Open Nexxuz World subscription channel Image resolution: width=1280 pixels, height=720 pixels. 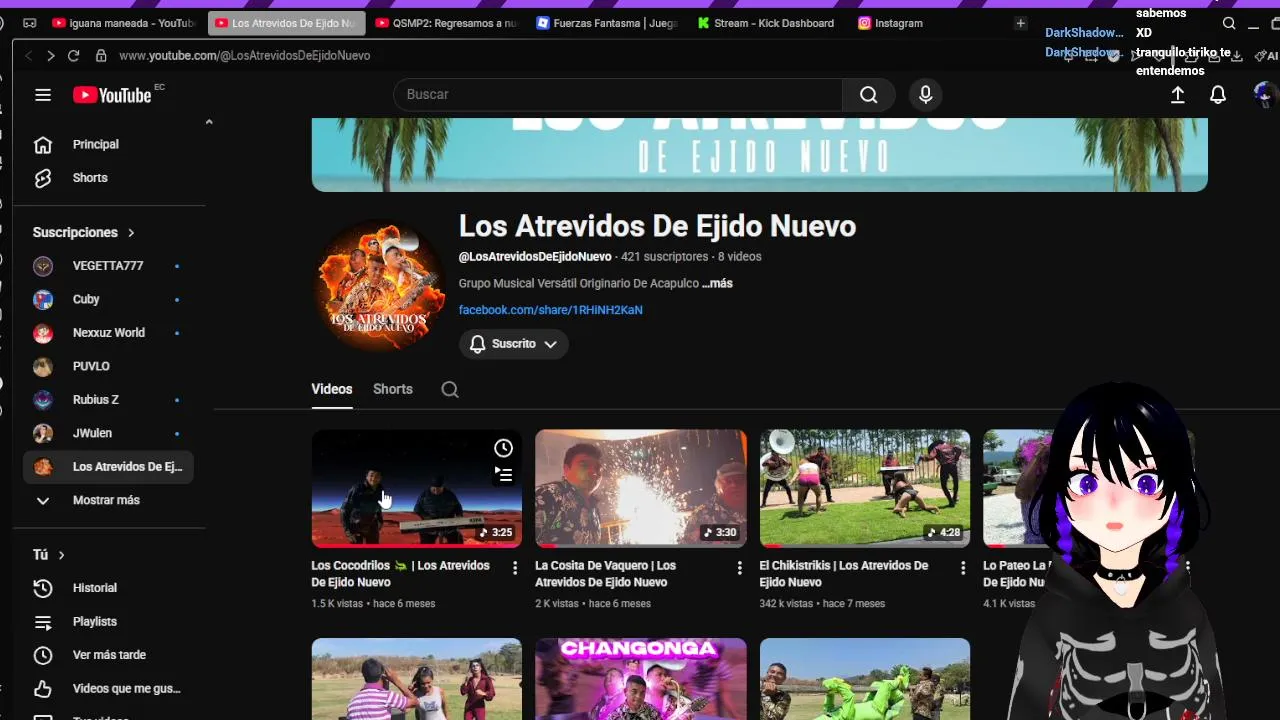(x=108, y=333)
